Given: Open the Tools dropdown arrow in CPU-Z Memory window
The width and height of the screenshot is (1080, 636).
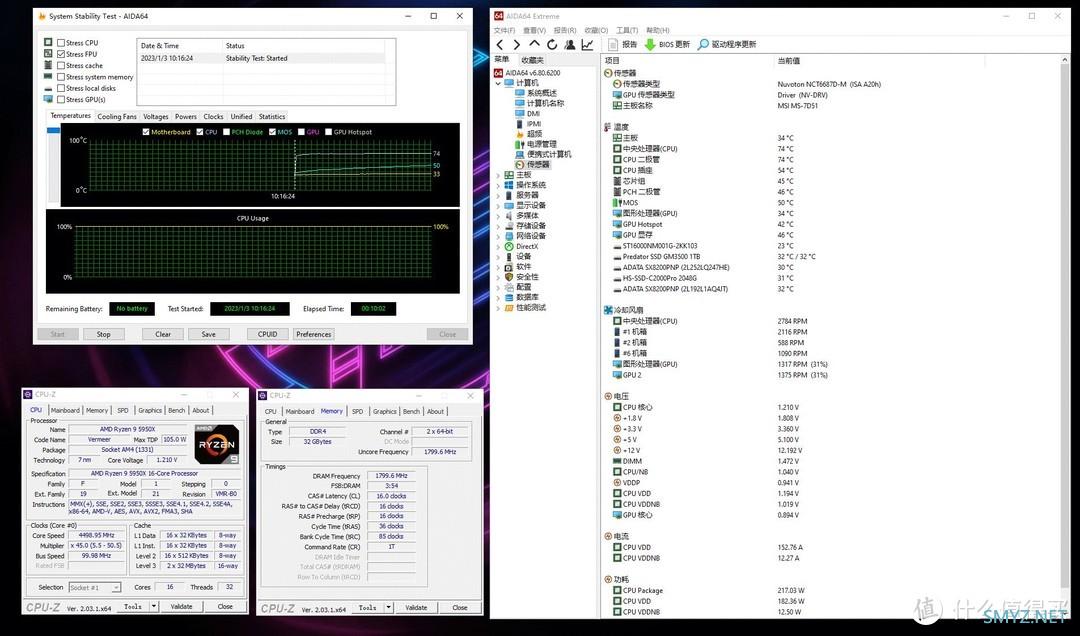Looking at the screenshot, I should click(x=388, y=608).
